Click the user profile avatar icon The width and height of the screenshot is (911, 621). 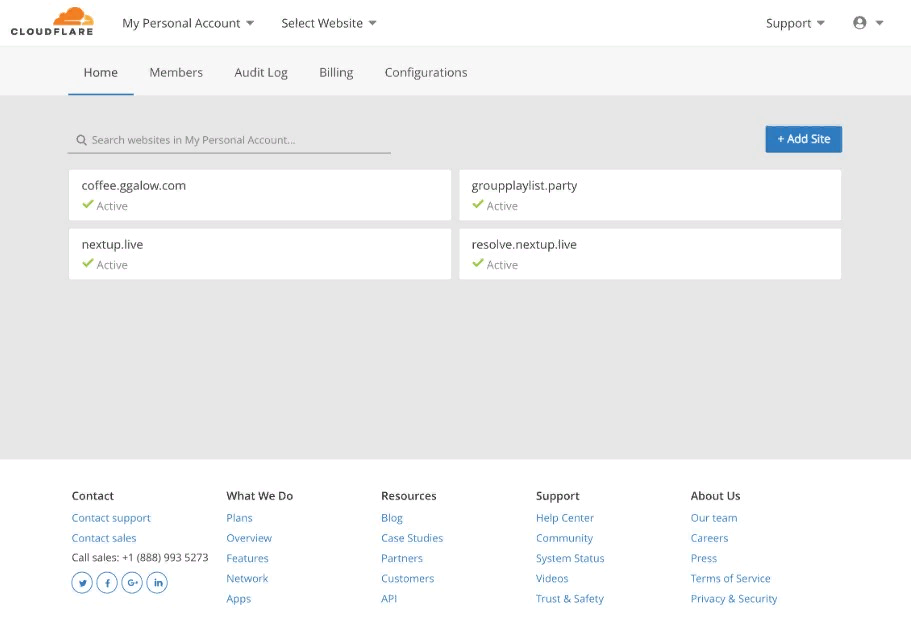point(860,23)
